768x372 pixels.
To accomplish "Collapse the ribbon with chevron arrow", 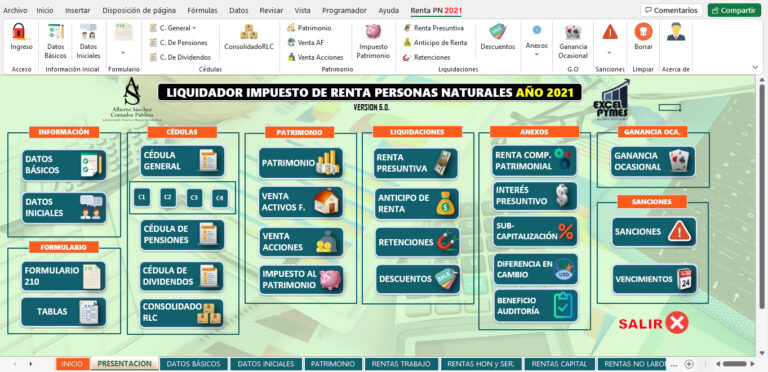I will coord(755,67).
